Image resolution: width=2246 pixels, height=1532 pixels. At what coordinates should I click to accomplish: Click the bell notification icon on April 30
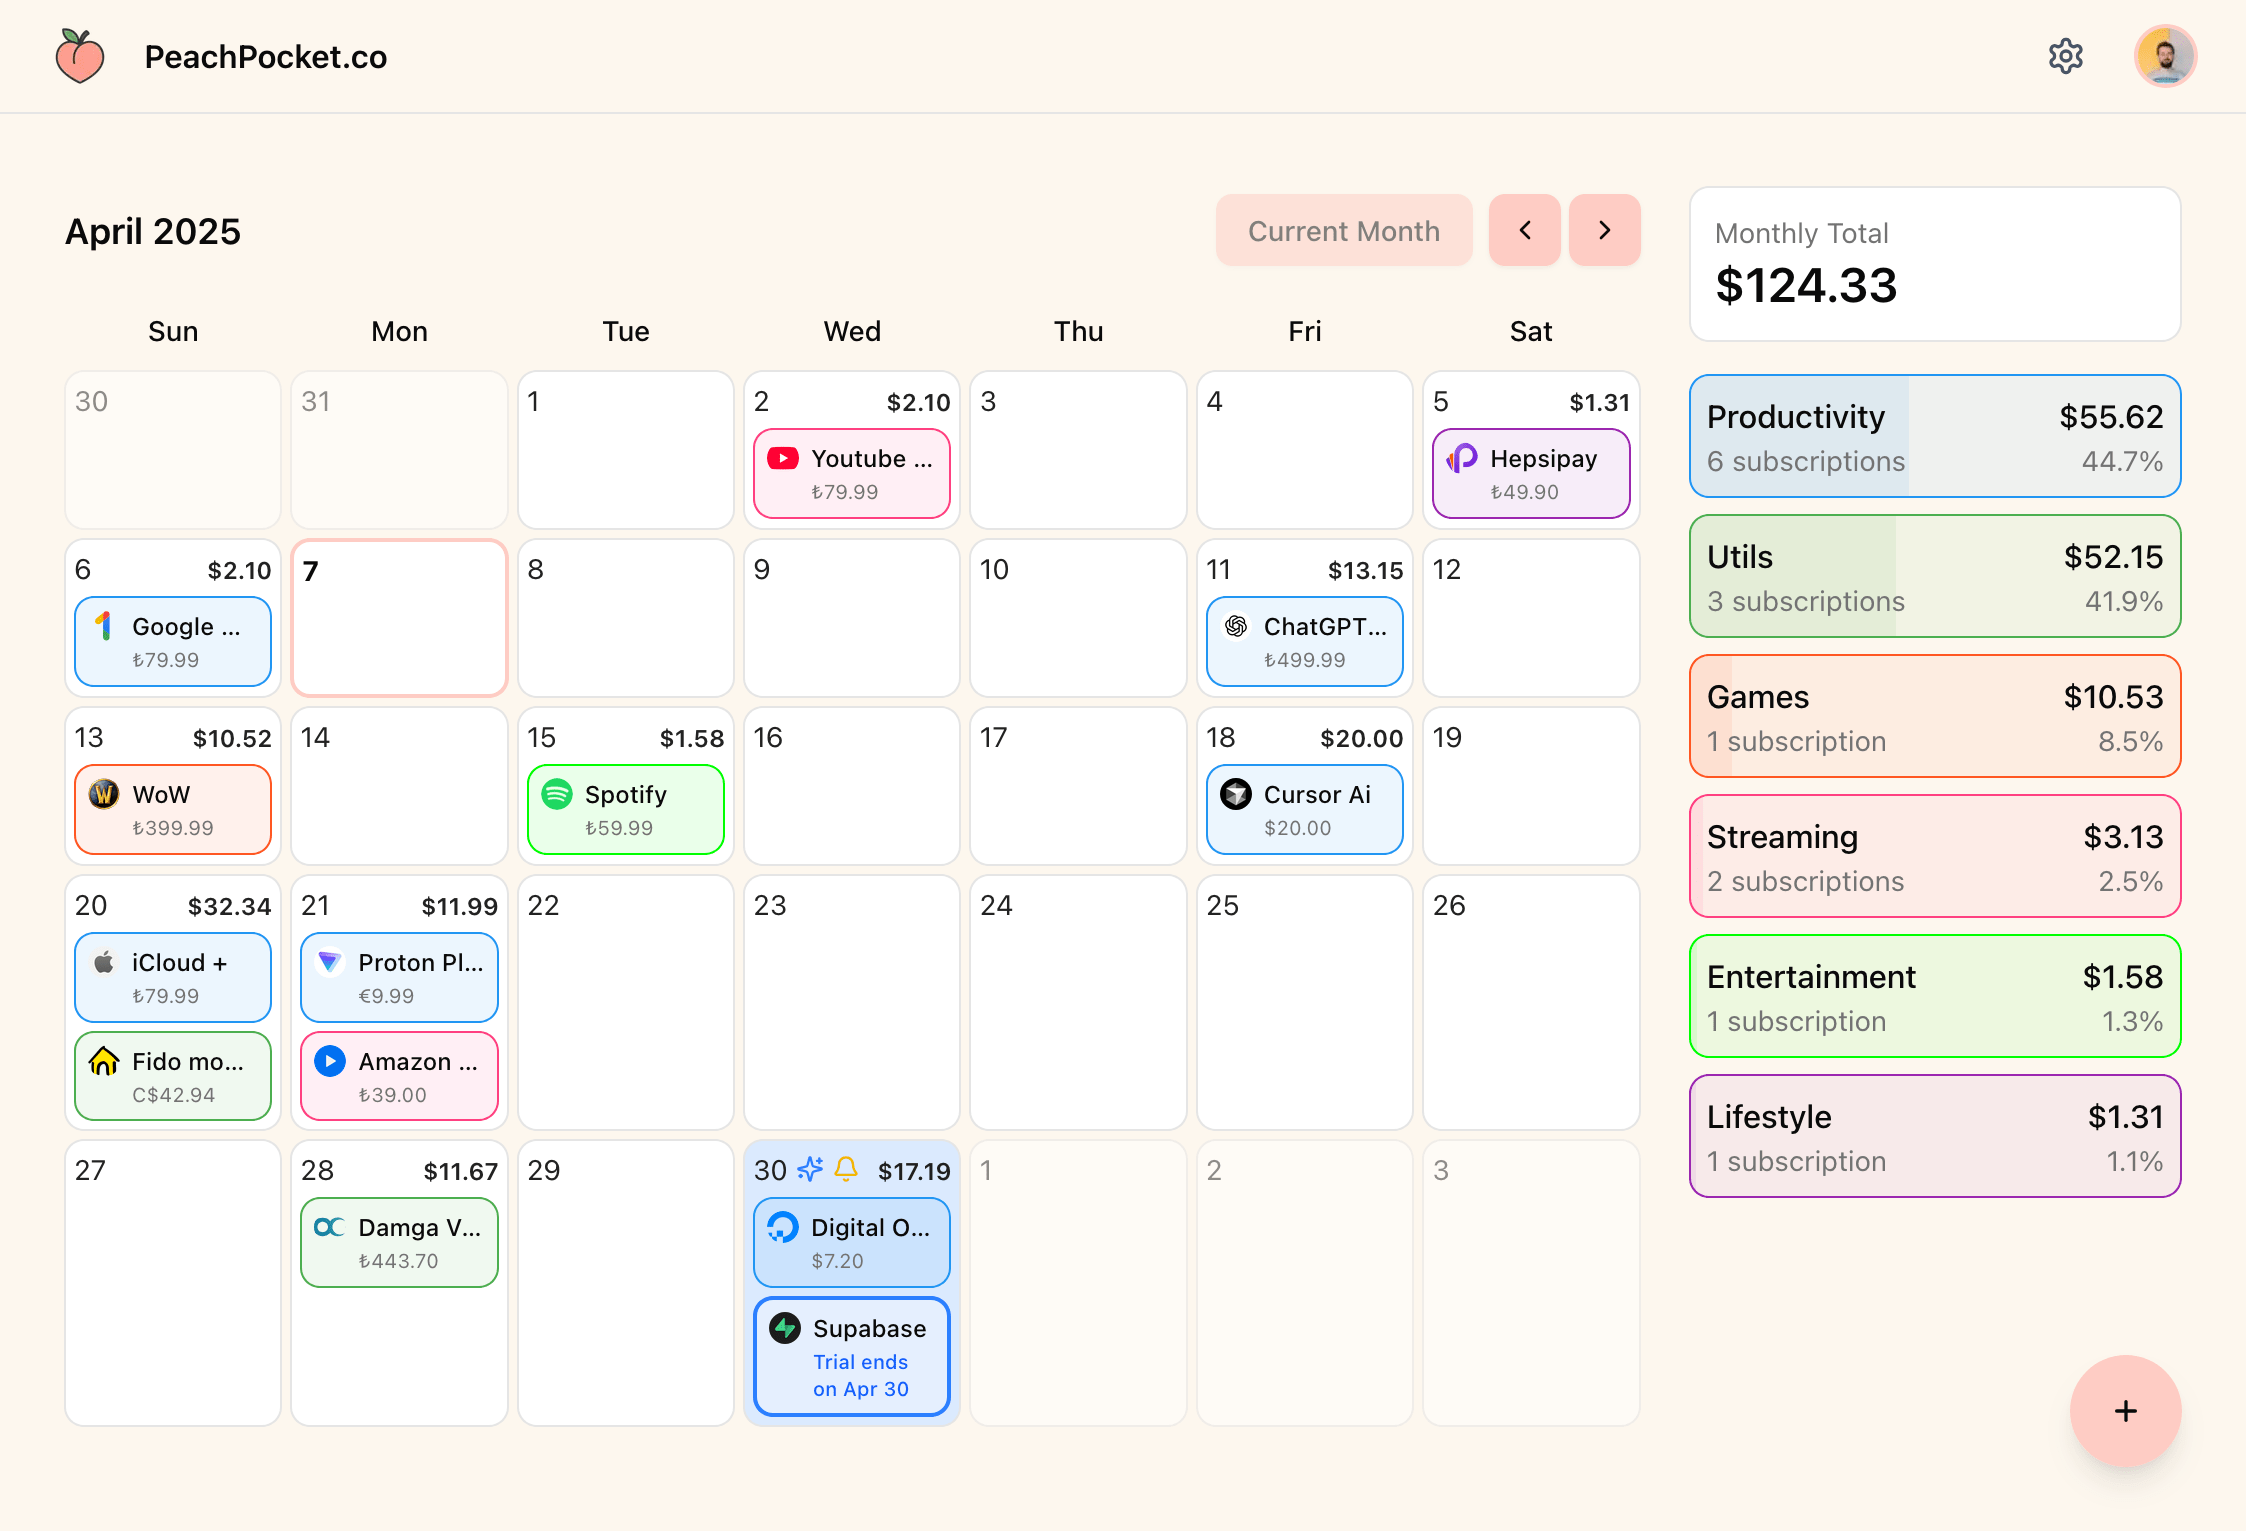click(847, 1169)
